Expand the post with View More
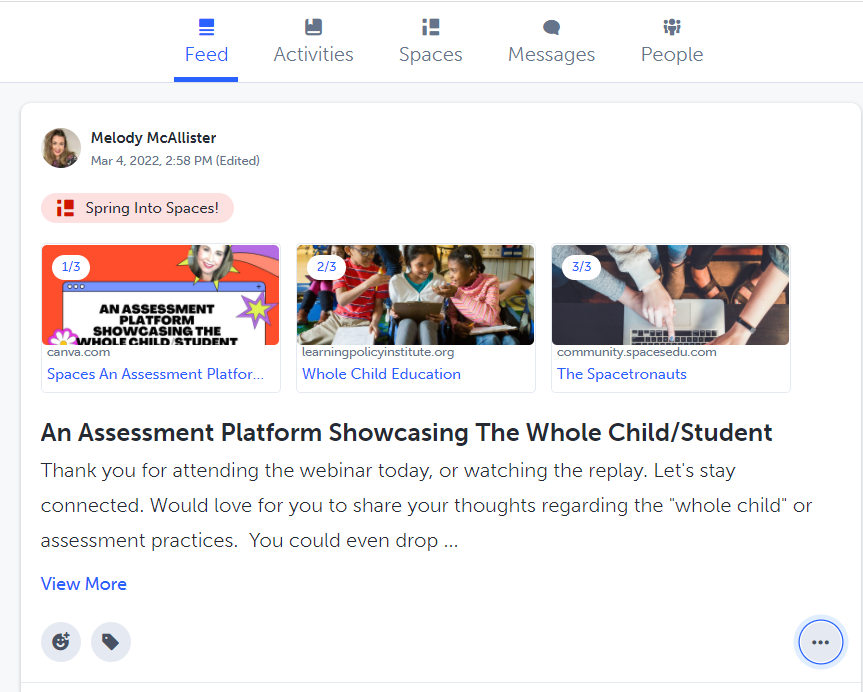 pos(84,584)
